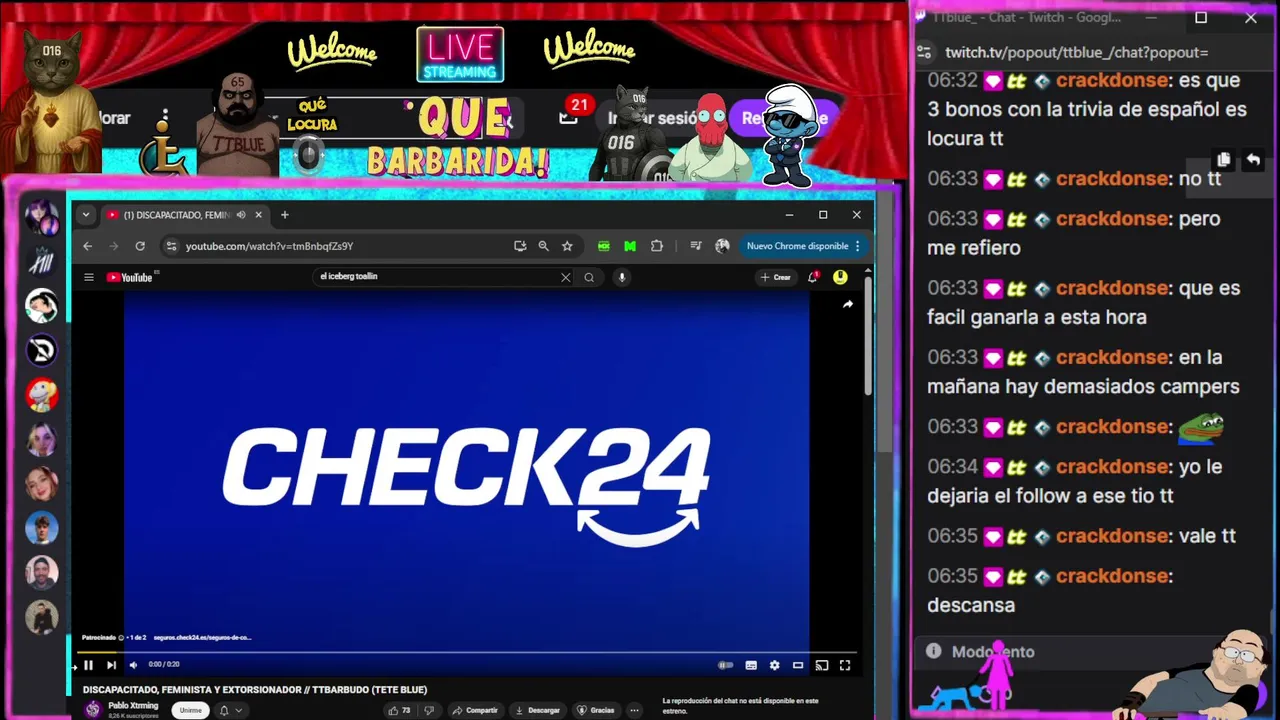
Task: Mute tab via speaker icon
Action: 241,215
